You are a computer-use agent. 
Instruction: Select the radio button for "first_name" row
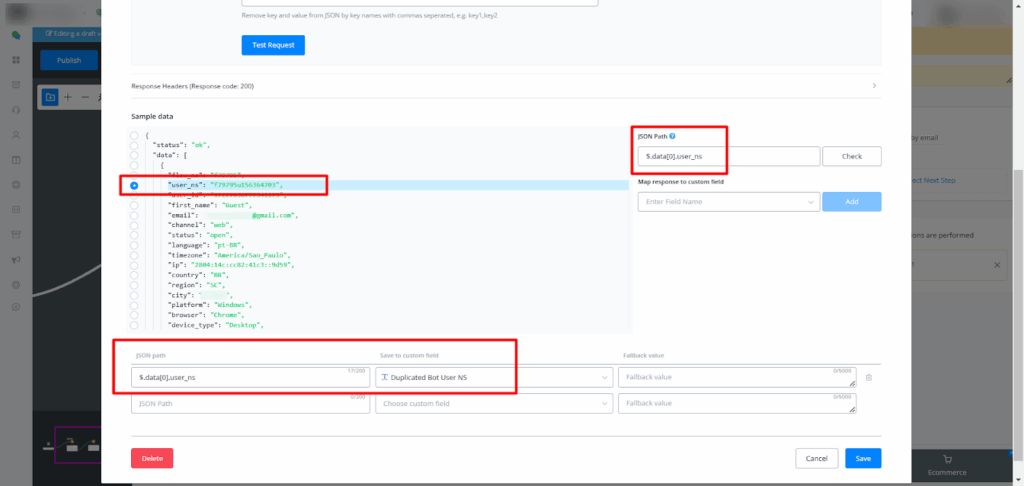point(134,204)
